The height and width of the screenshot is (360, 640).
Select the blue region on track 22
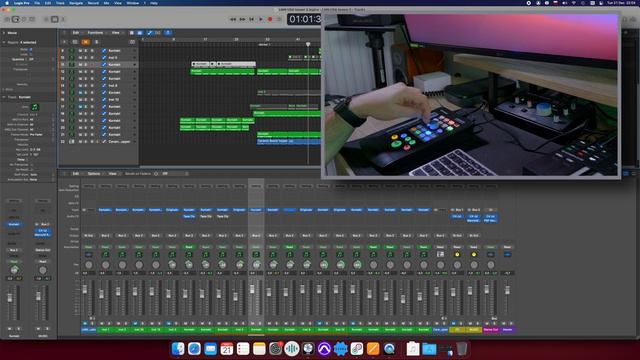pos(289,141)
